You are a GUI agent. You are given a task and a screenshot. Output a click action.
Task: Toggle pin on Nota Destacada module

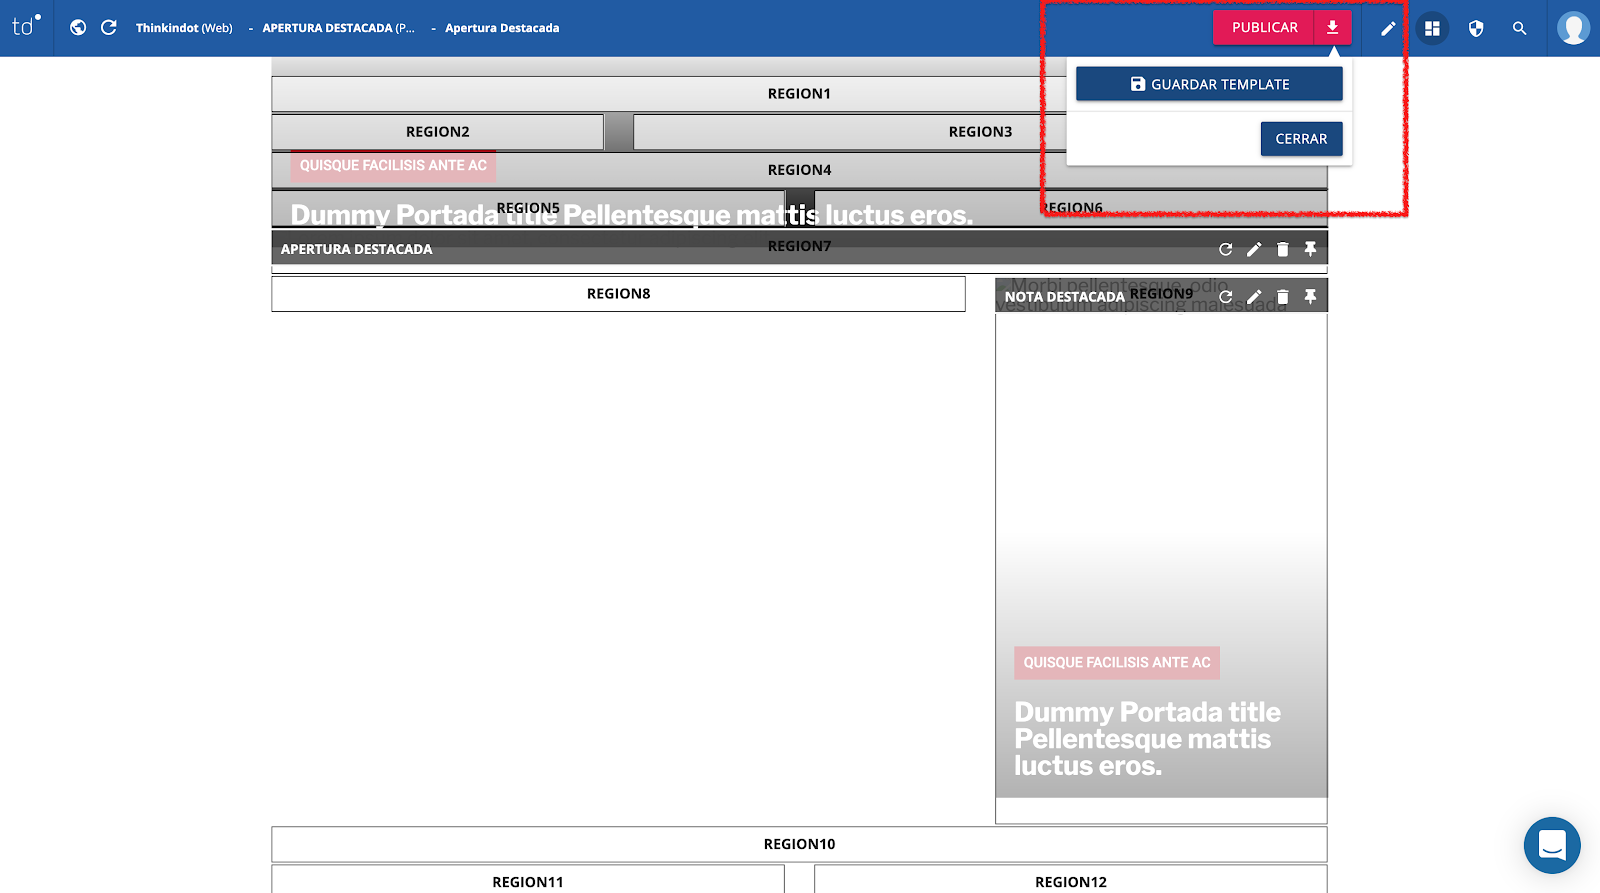[1310, 297]
